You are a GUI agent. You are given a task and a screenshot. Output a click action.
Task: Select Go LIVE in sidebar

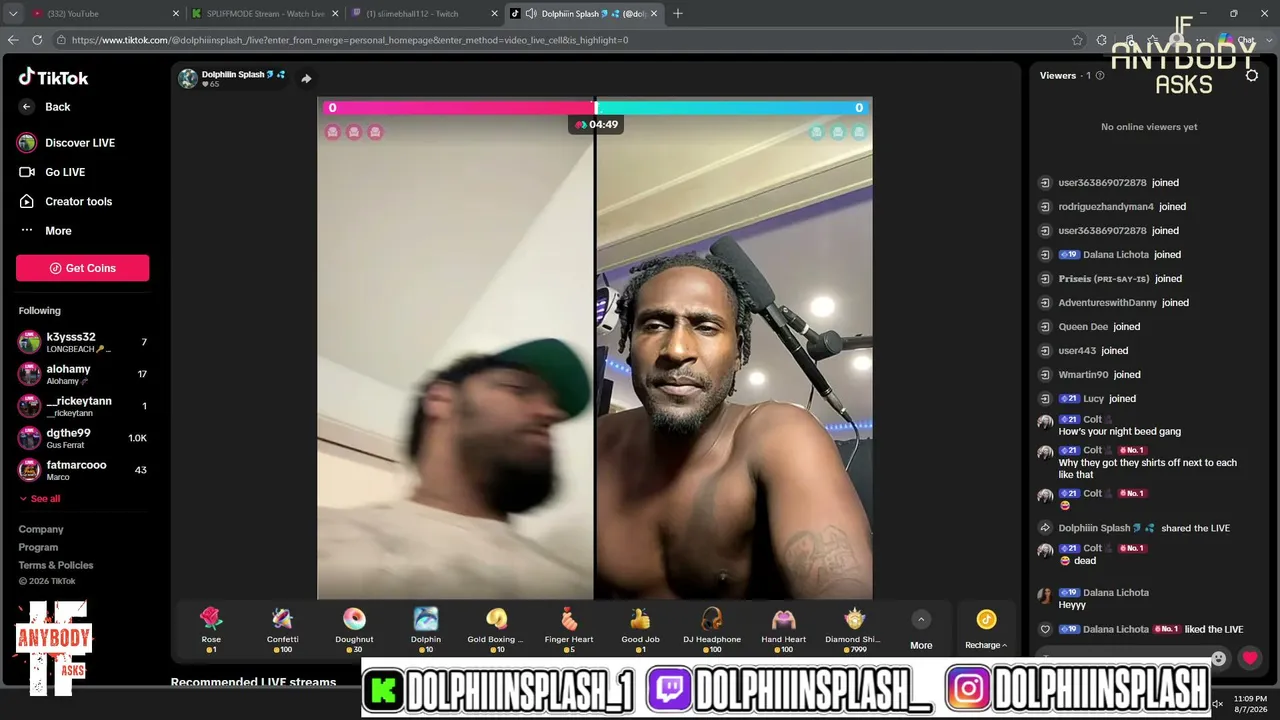(52, 172)
